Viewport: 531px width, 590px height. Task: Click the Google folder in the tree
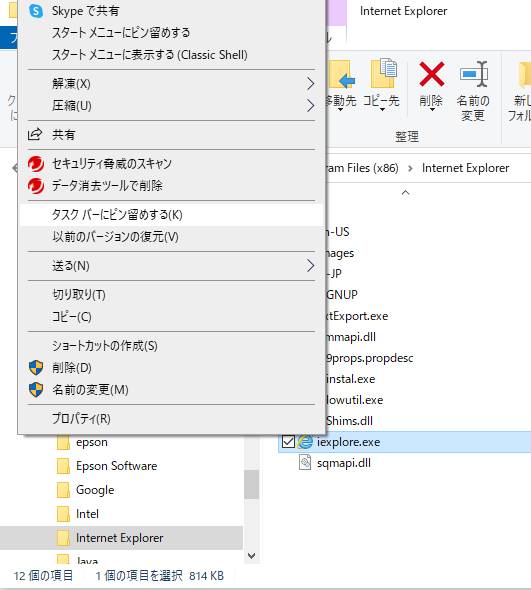coord(95,490)
